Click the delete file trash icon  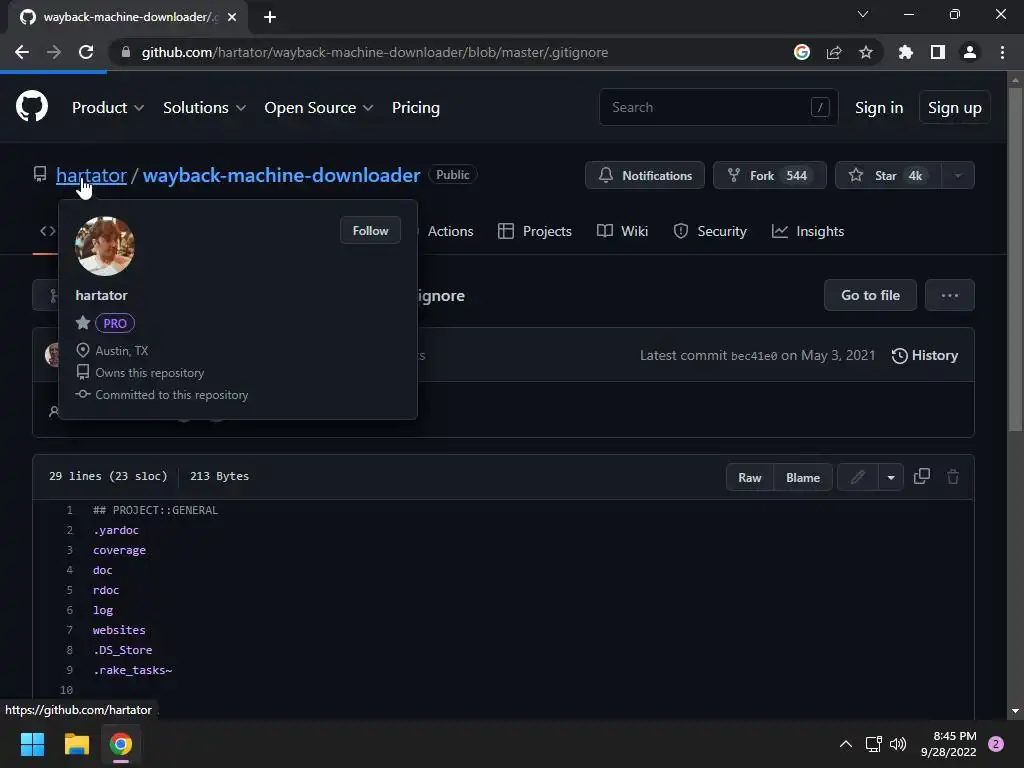click(953, 477)
